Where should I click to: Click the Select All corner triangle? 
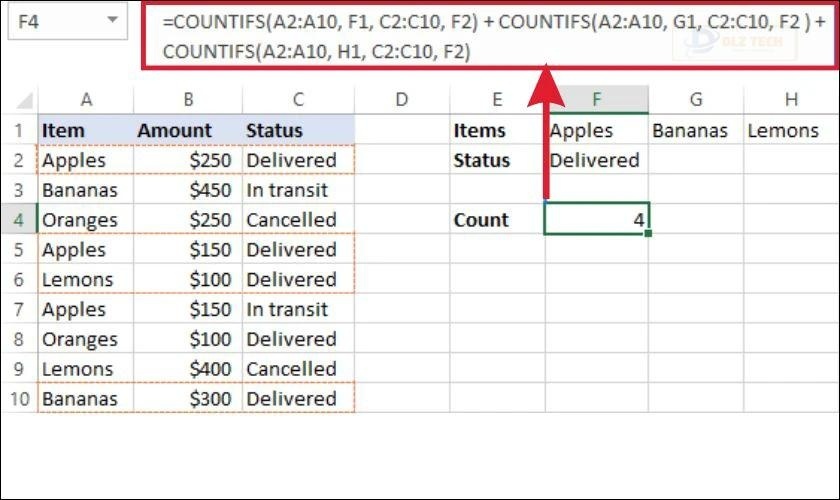20,98
